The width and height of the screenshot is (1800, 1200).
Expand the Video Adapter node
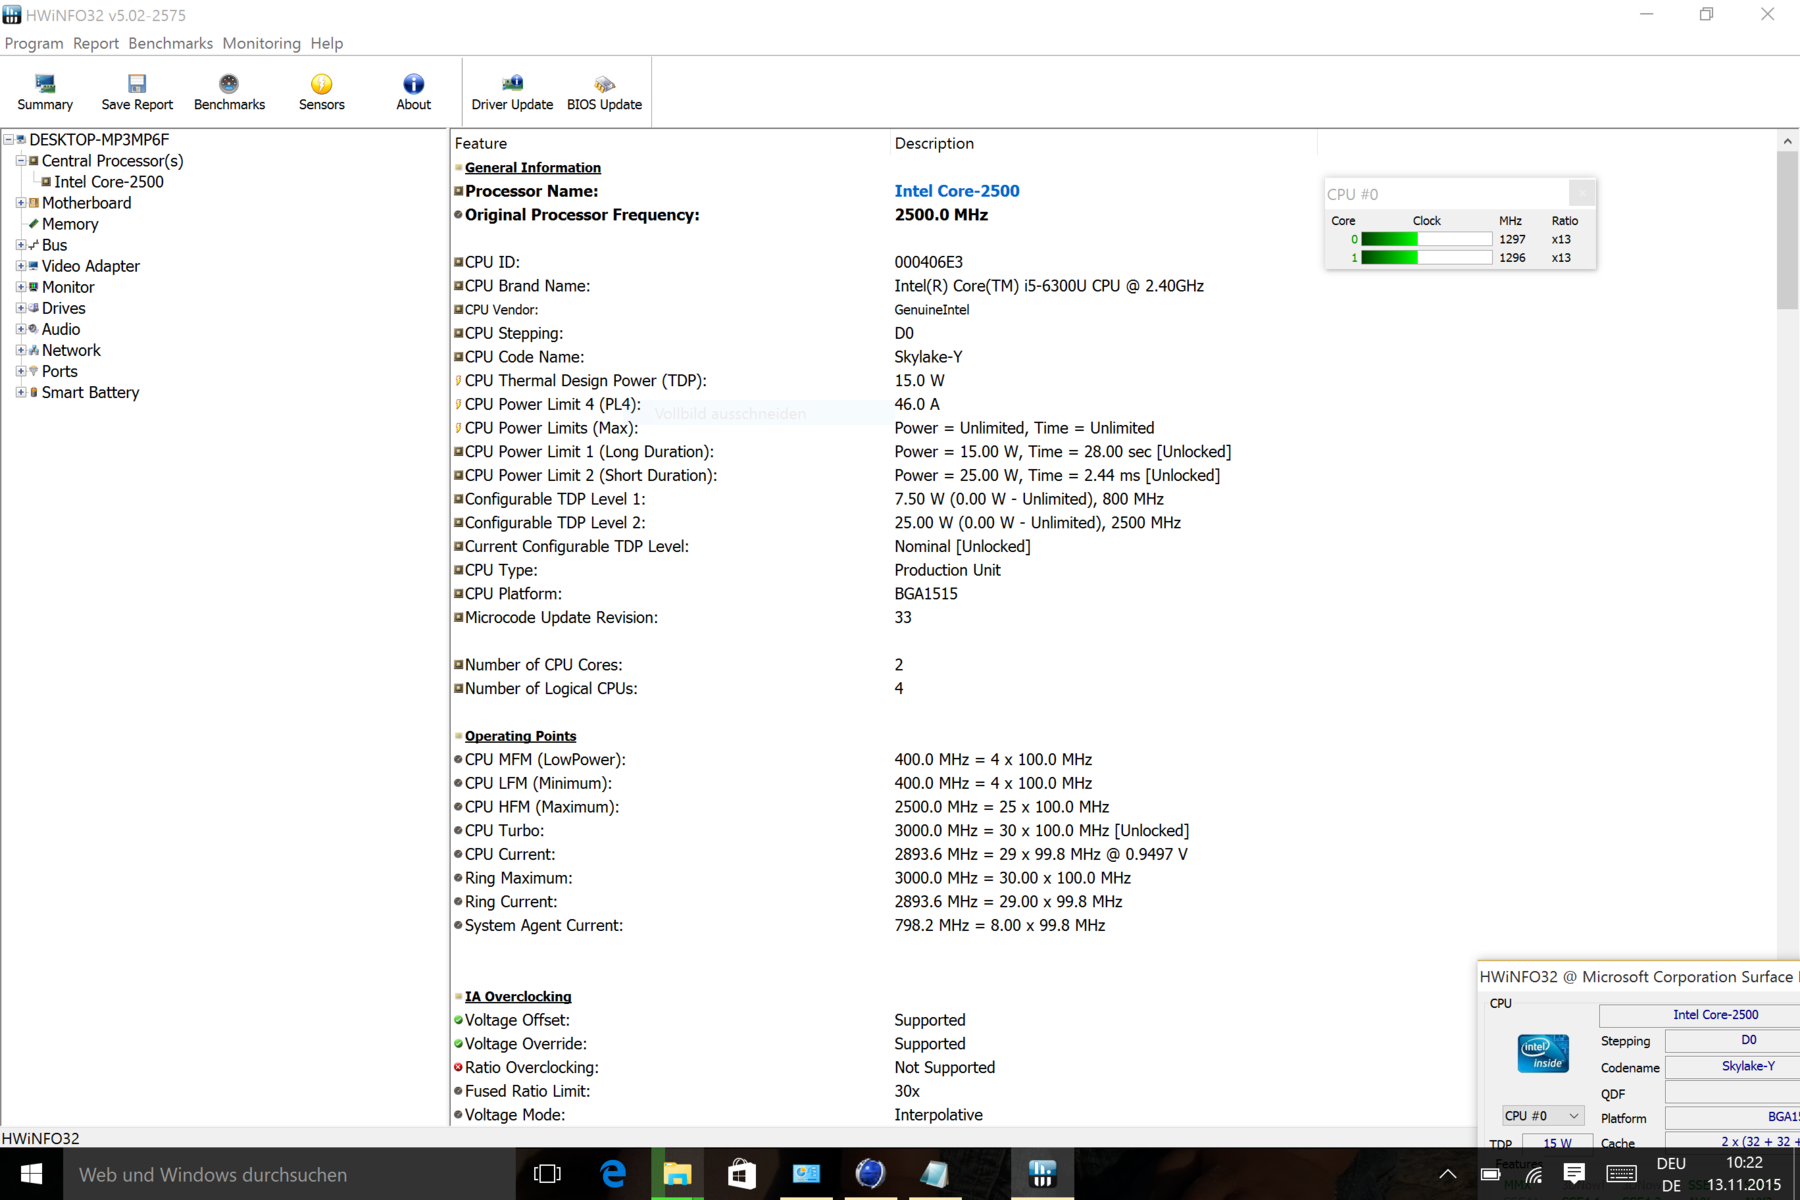point(20,266)
